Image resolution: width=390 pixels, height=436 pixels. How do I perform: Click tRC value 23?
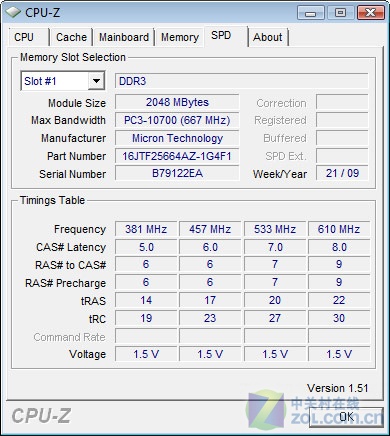pyautogui.click(x=210, y=318)
